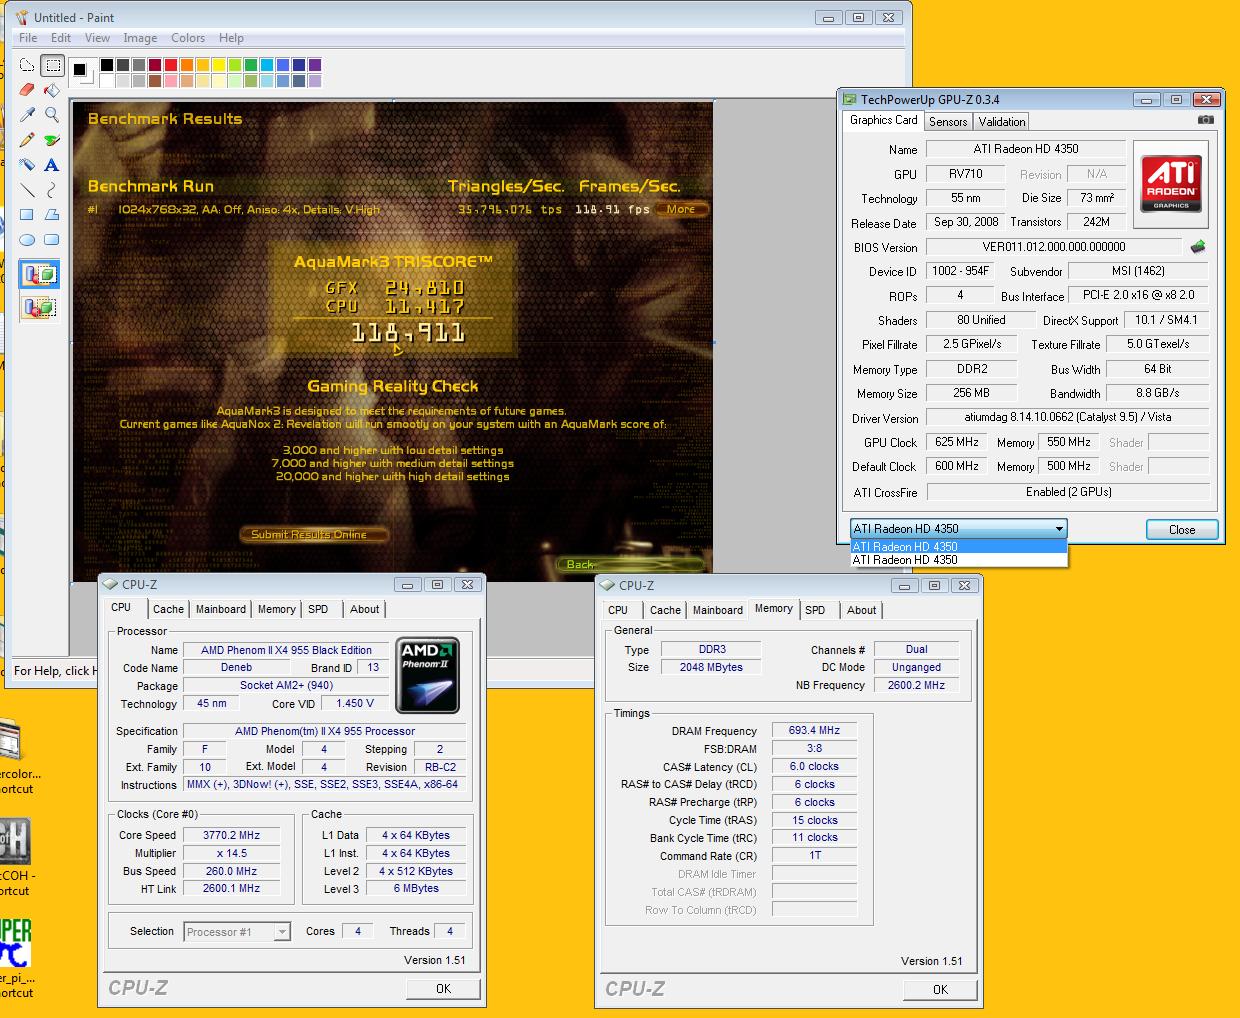Open the Image menu in Paint
This screenshot has width=1240, height=1018.
pos(140,38)
